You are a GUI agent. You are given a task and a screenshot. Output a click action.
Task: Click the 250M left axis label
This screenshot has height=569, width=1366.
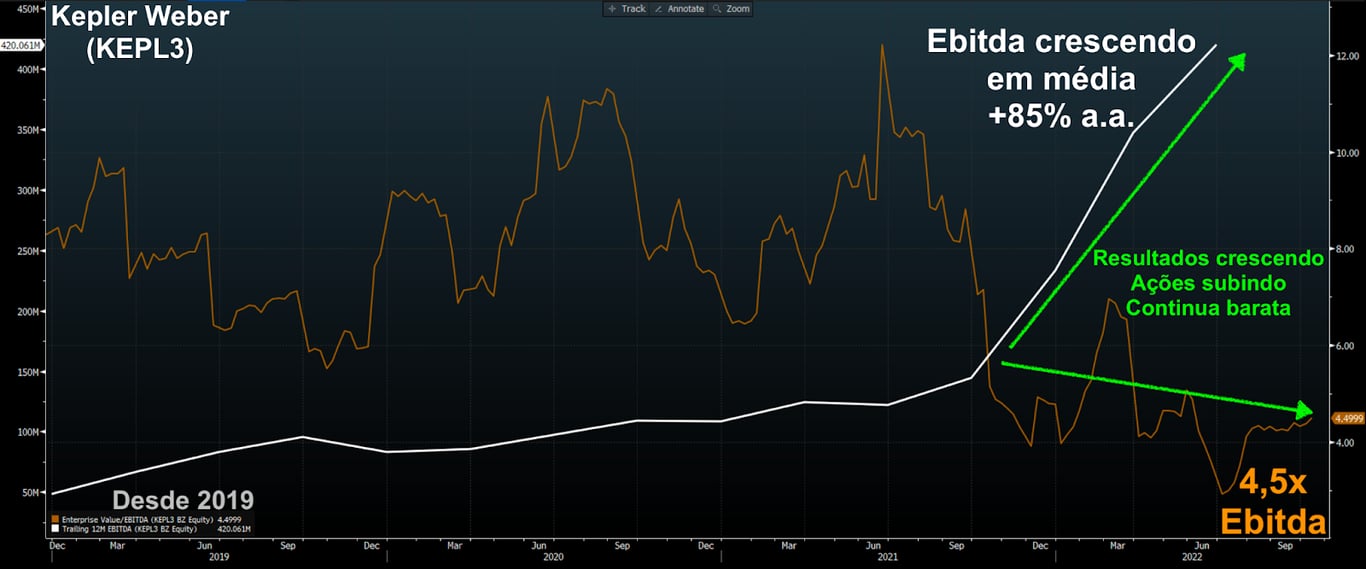[26, 251]
